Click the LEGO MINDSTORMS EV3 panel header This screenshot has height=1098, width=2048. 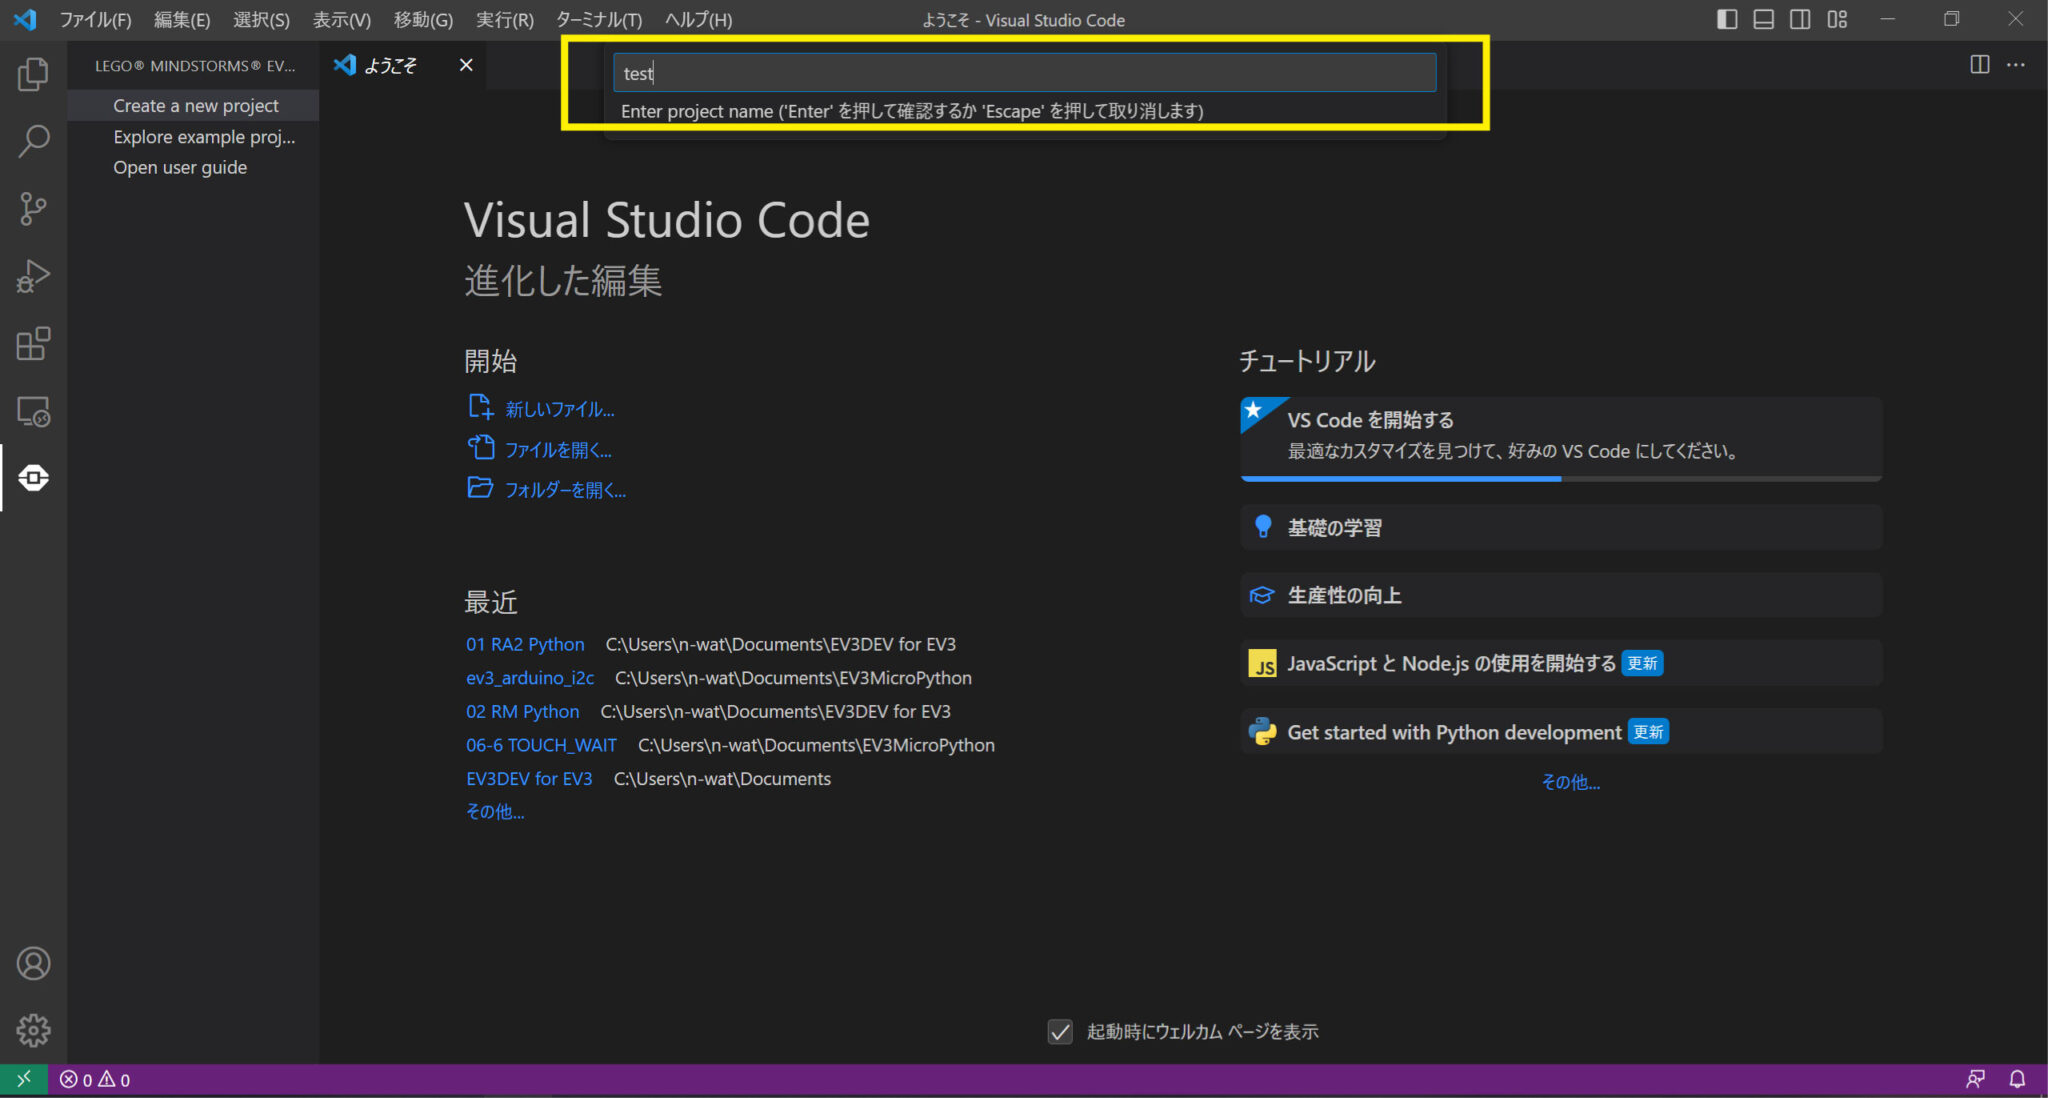(194, 66)
